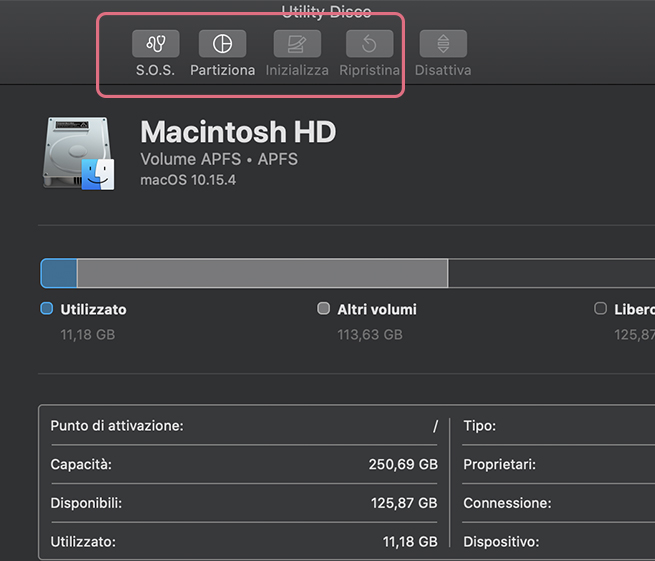Click the Tipo field label
Viewport: 655px width, 561px height.
480,426
